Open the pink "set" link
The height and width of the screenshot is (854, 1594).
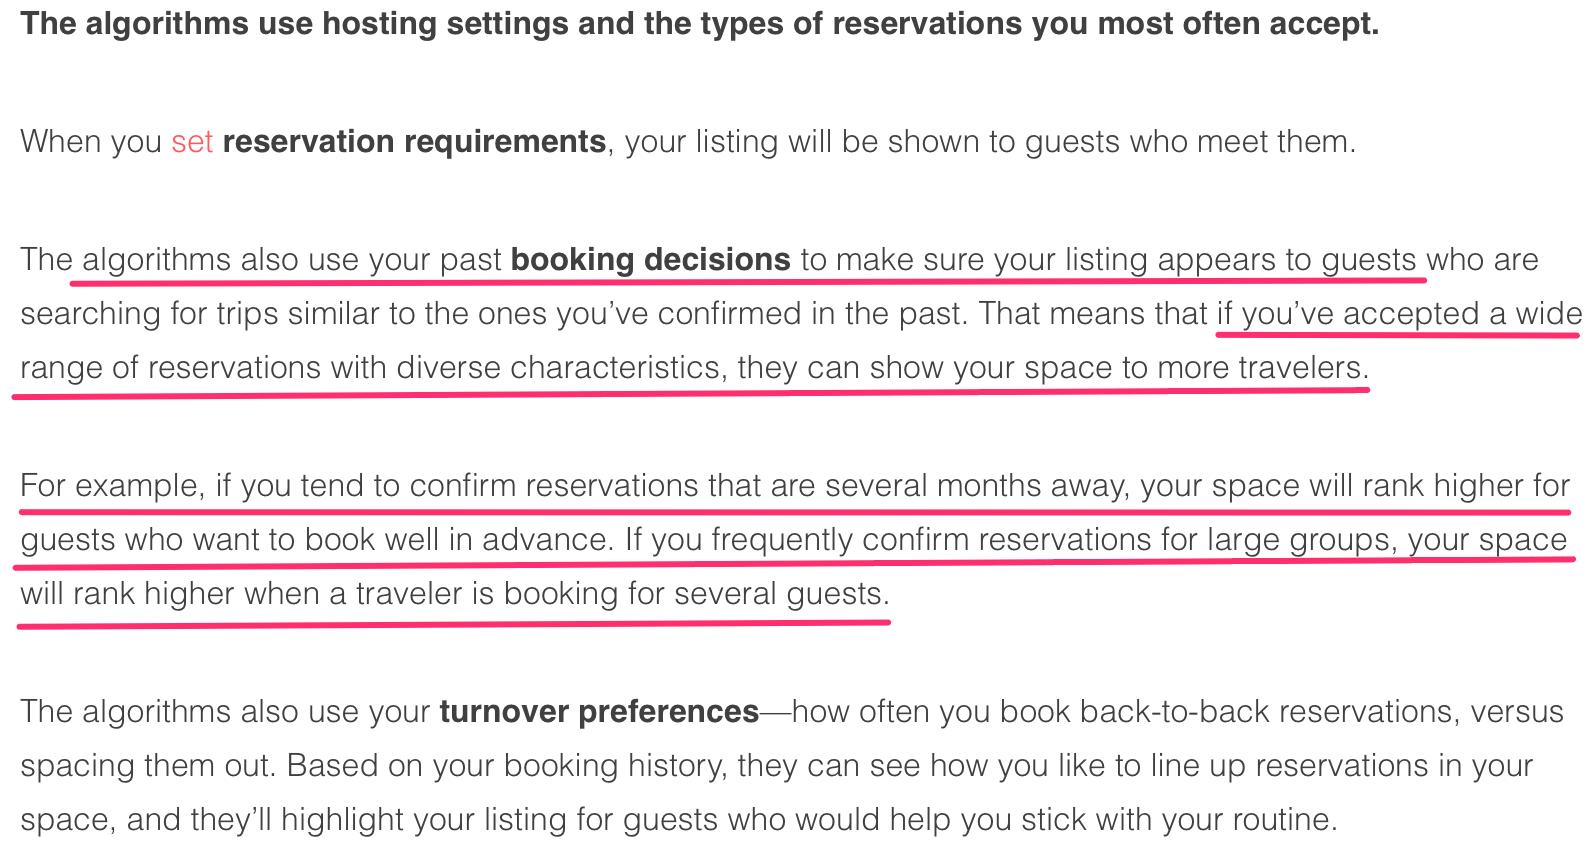tap(192, 142)
